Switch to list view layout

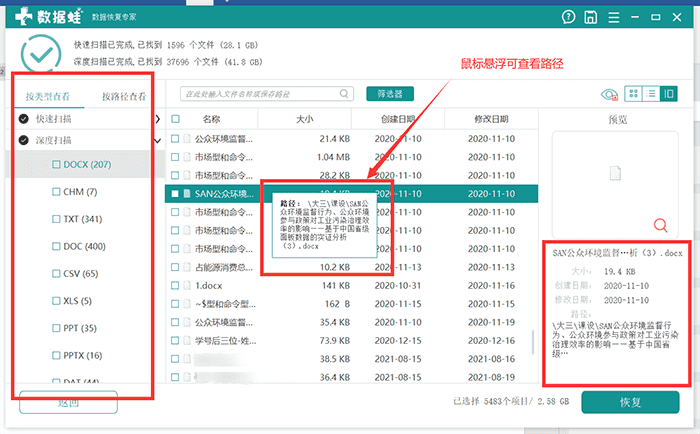pyautogui.click(x=651, y=93)
